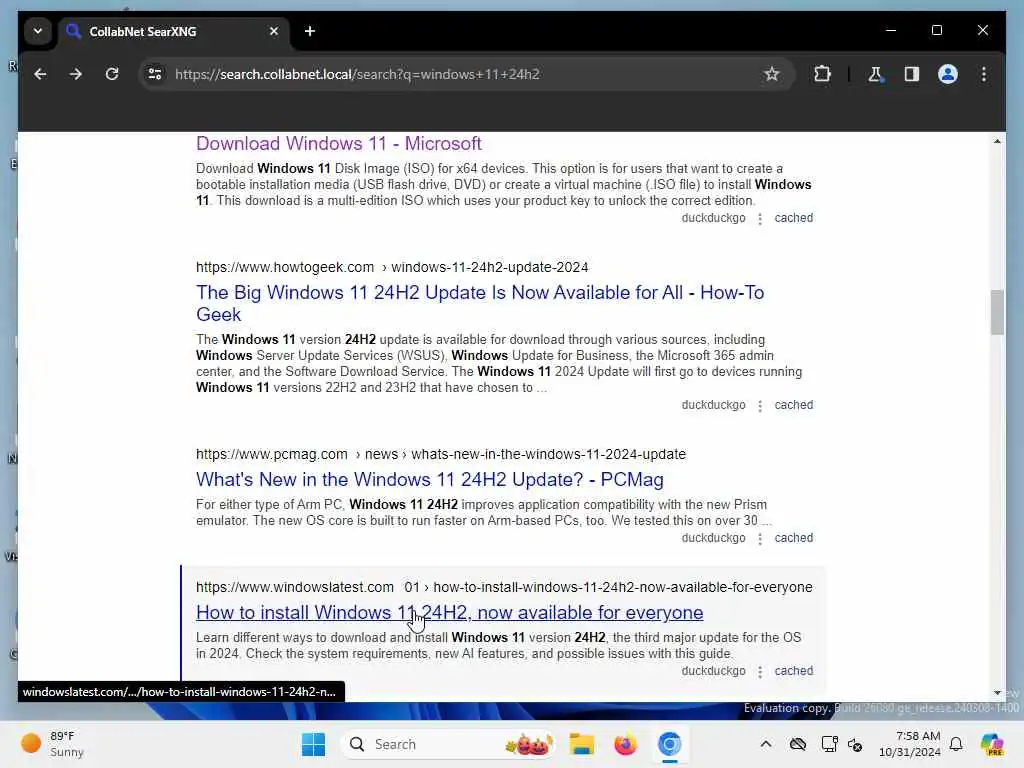Click the scrollbar down arrow

[997, 693]
